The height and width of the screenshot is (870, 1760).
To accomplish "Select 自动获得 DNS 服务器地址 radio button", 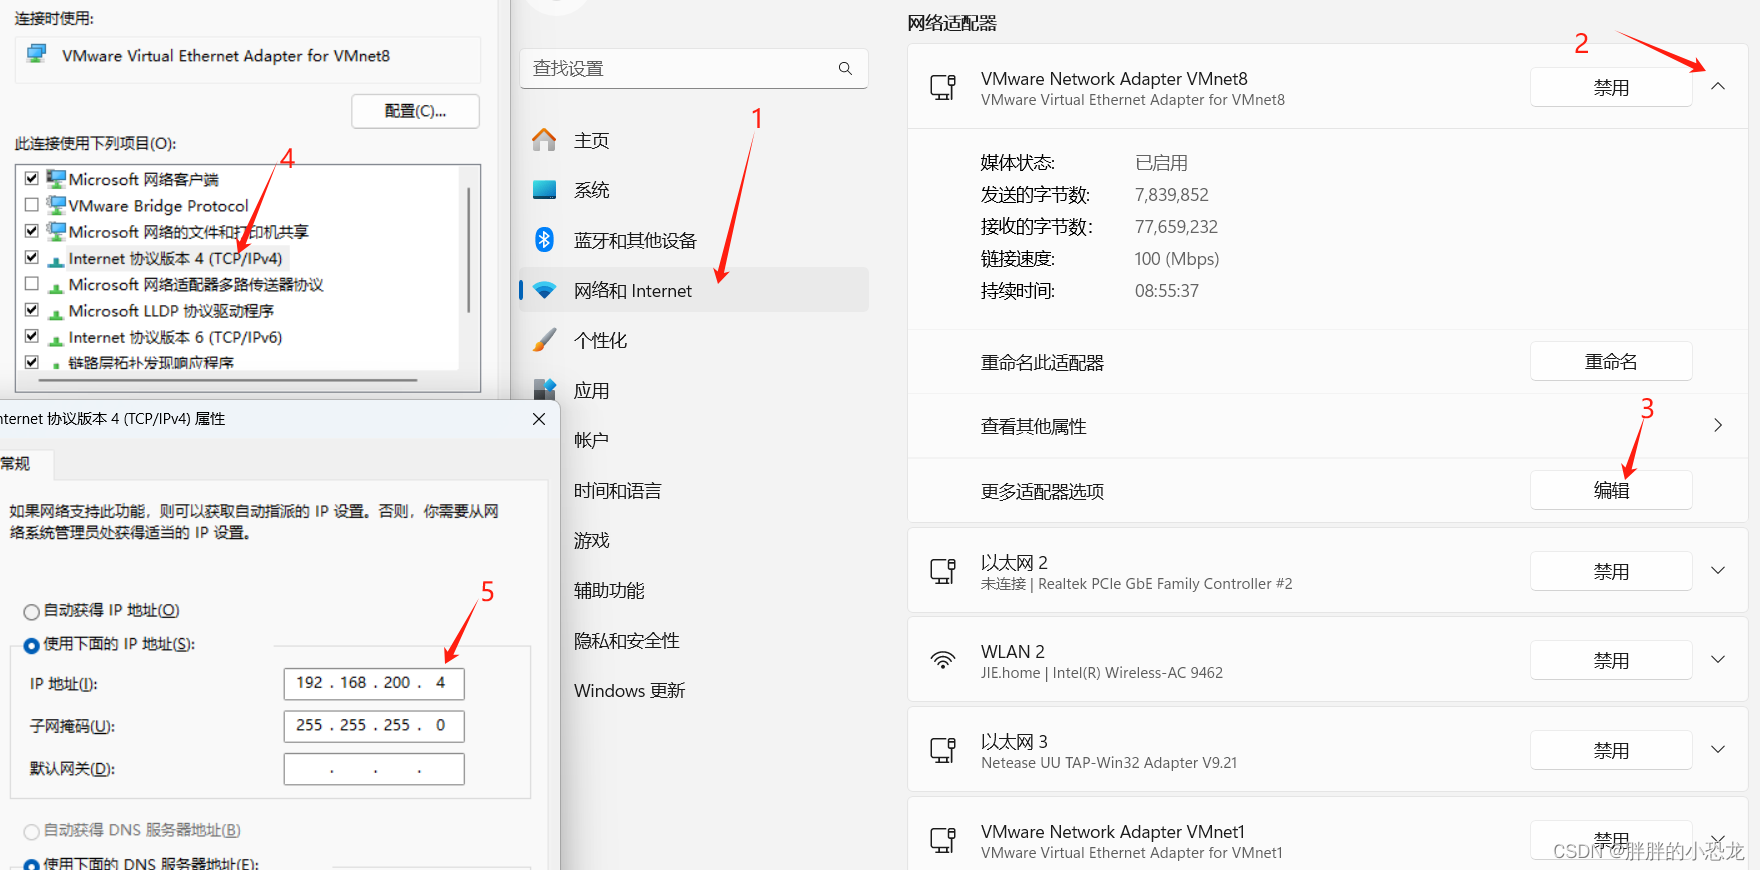I will 32,832.
